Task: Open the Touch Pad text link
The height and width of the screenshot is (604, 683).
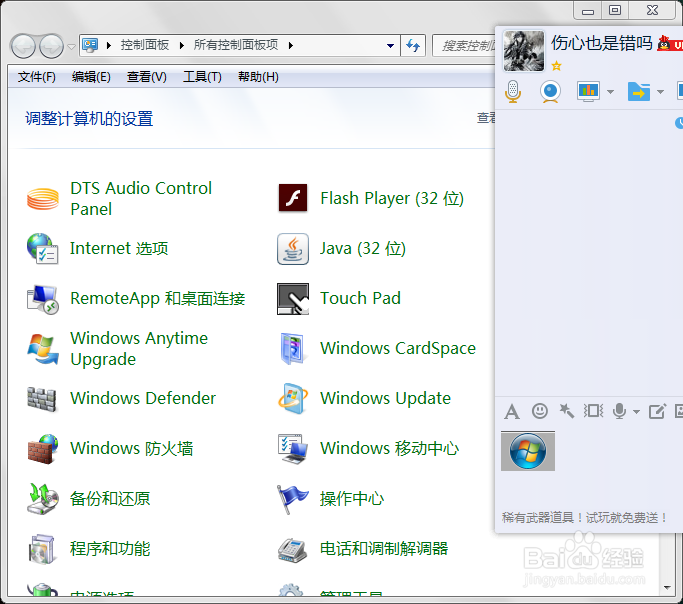Action: [x=360, y=298]
